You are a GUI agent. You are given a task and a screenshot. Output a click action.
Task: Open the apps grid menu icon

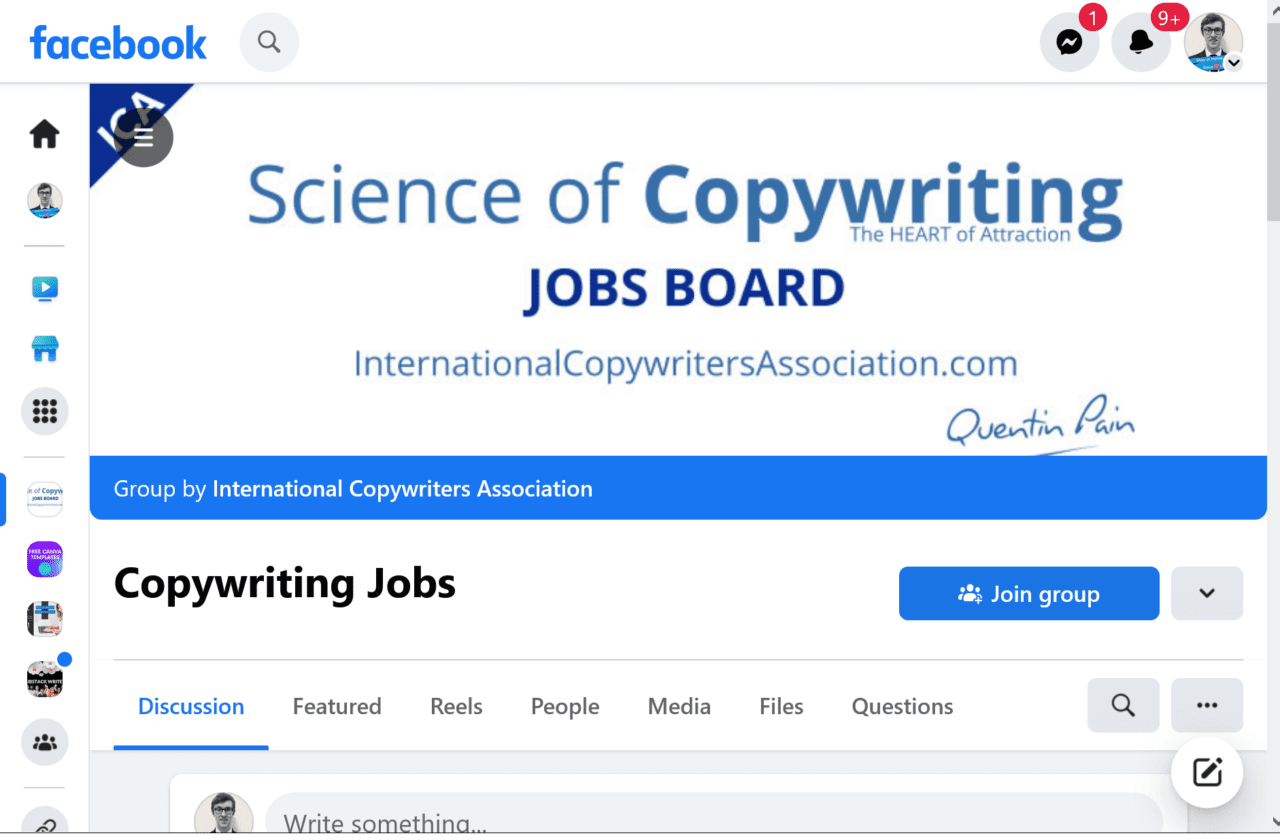coord(44,410)
